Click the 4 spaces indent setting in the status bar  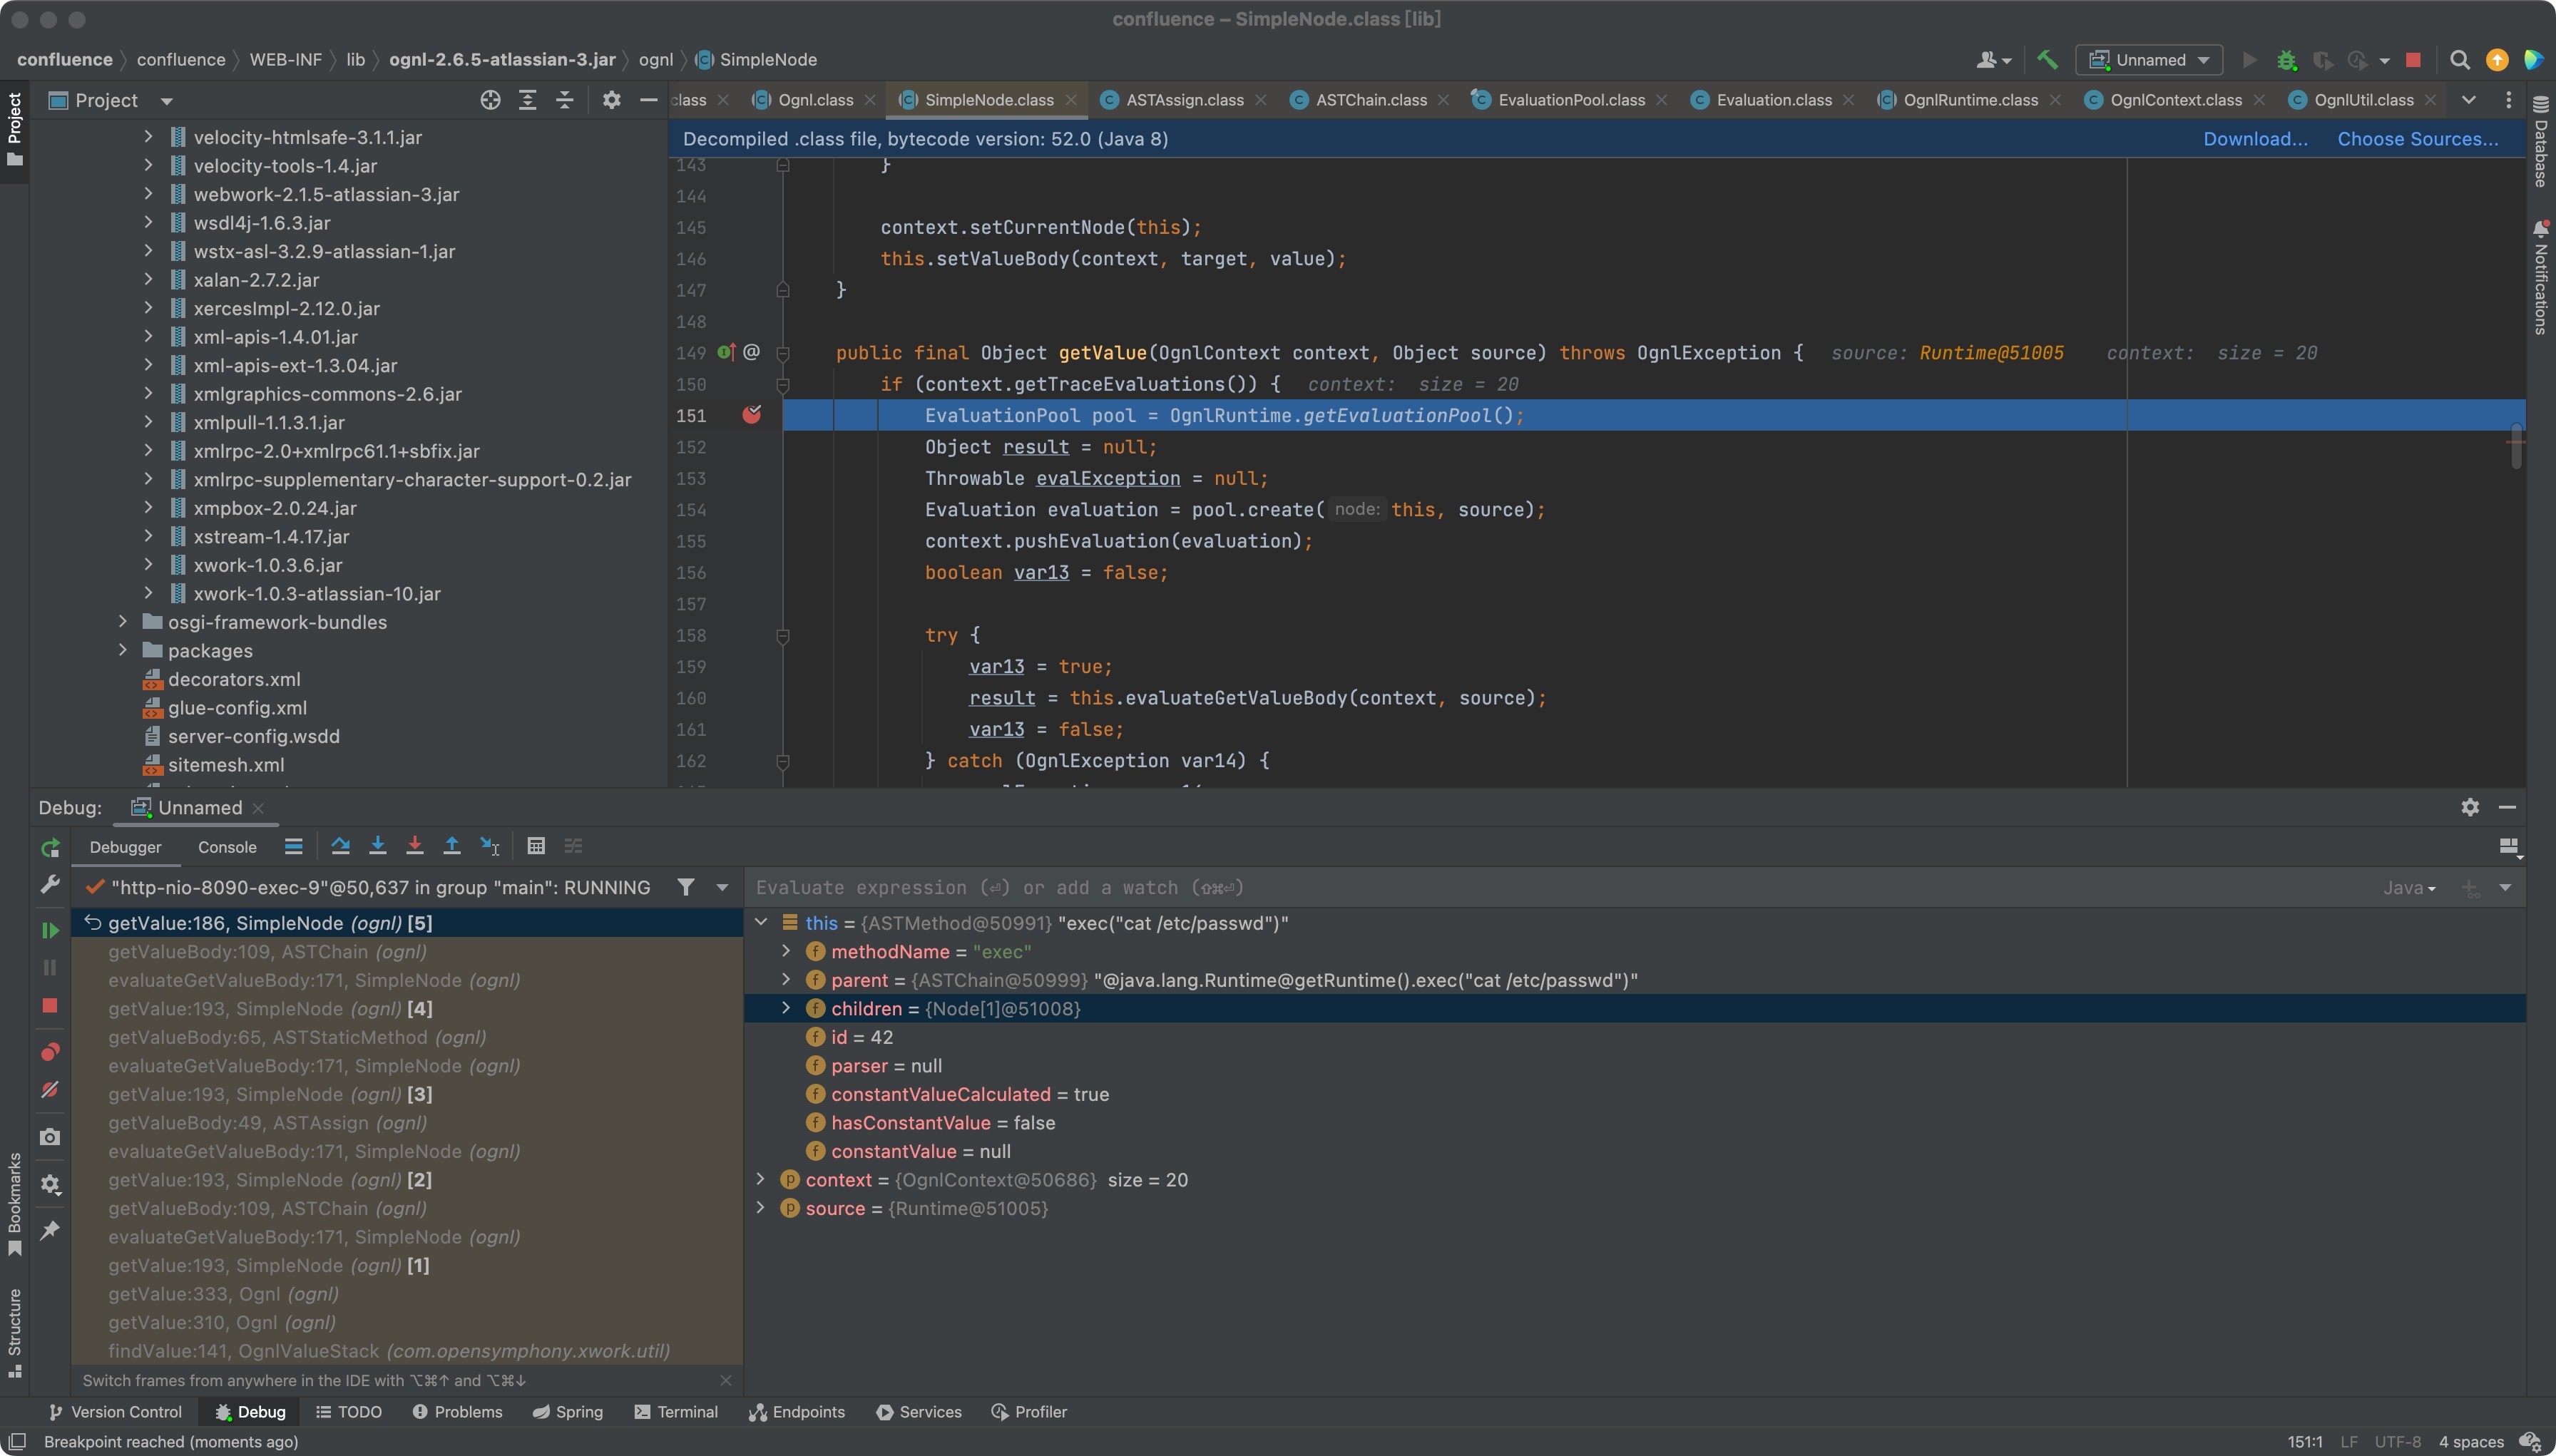[x=2470, y=1442]
